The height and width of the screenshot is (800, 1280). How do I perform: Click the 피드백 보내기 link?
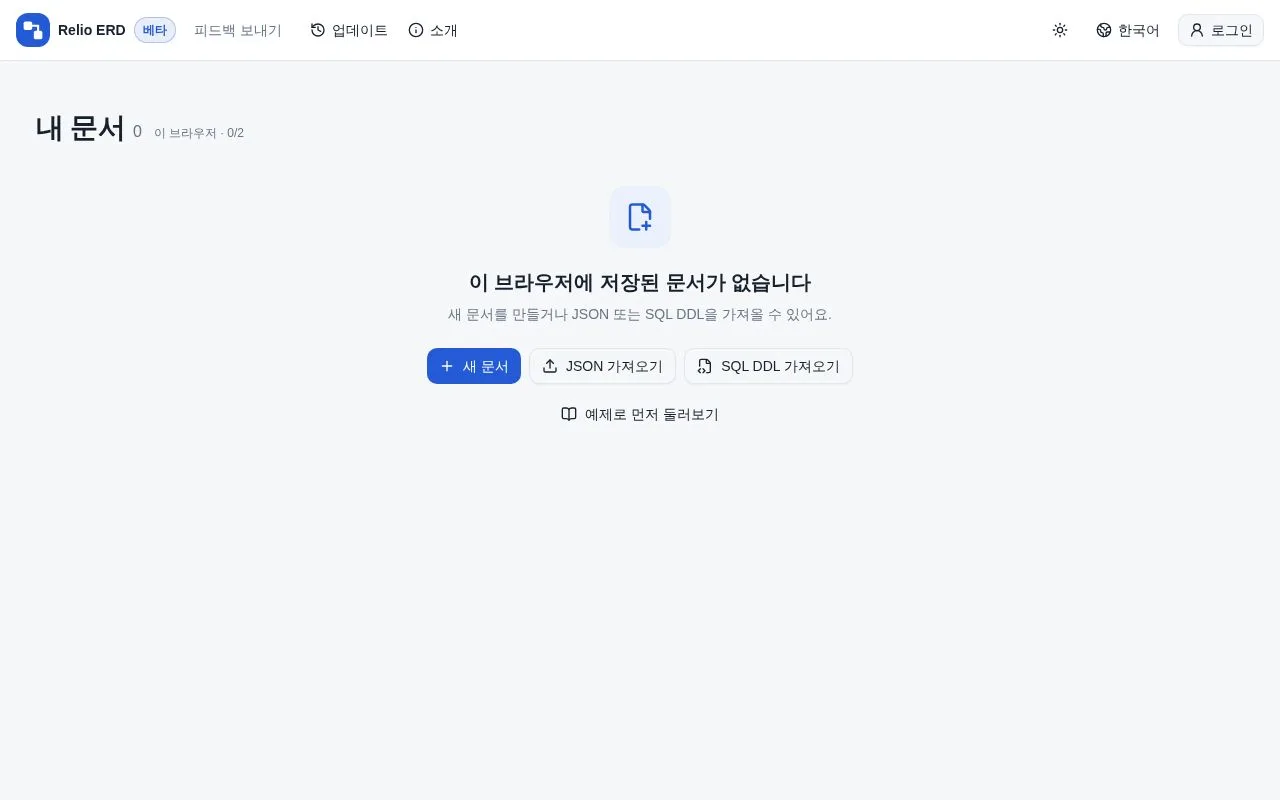[238, 30]
